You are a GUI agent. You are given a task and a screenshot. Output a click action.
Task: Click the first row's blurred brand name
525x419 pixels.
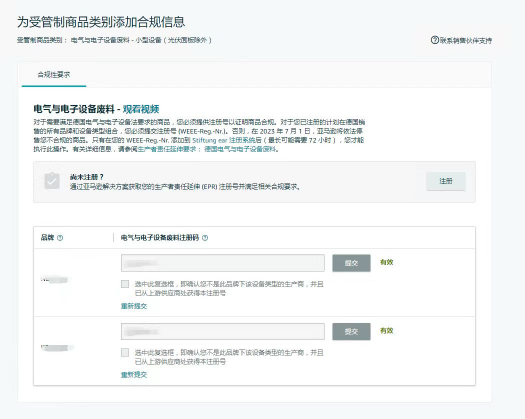55,279
